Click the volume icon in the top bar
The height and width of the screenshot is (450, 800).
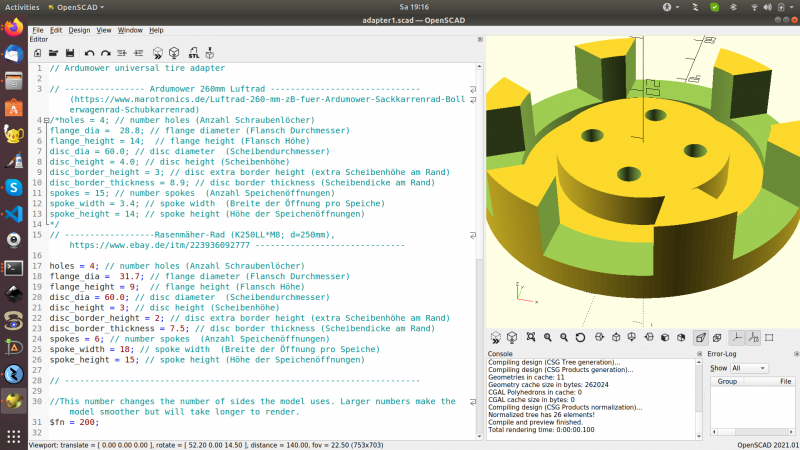(767, 7)
